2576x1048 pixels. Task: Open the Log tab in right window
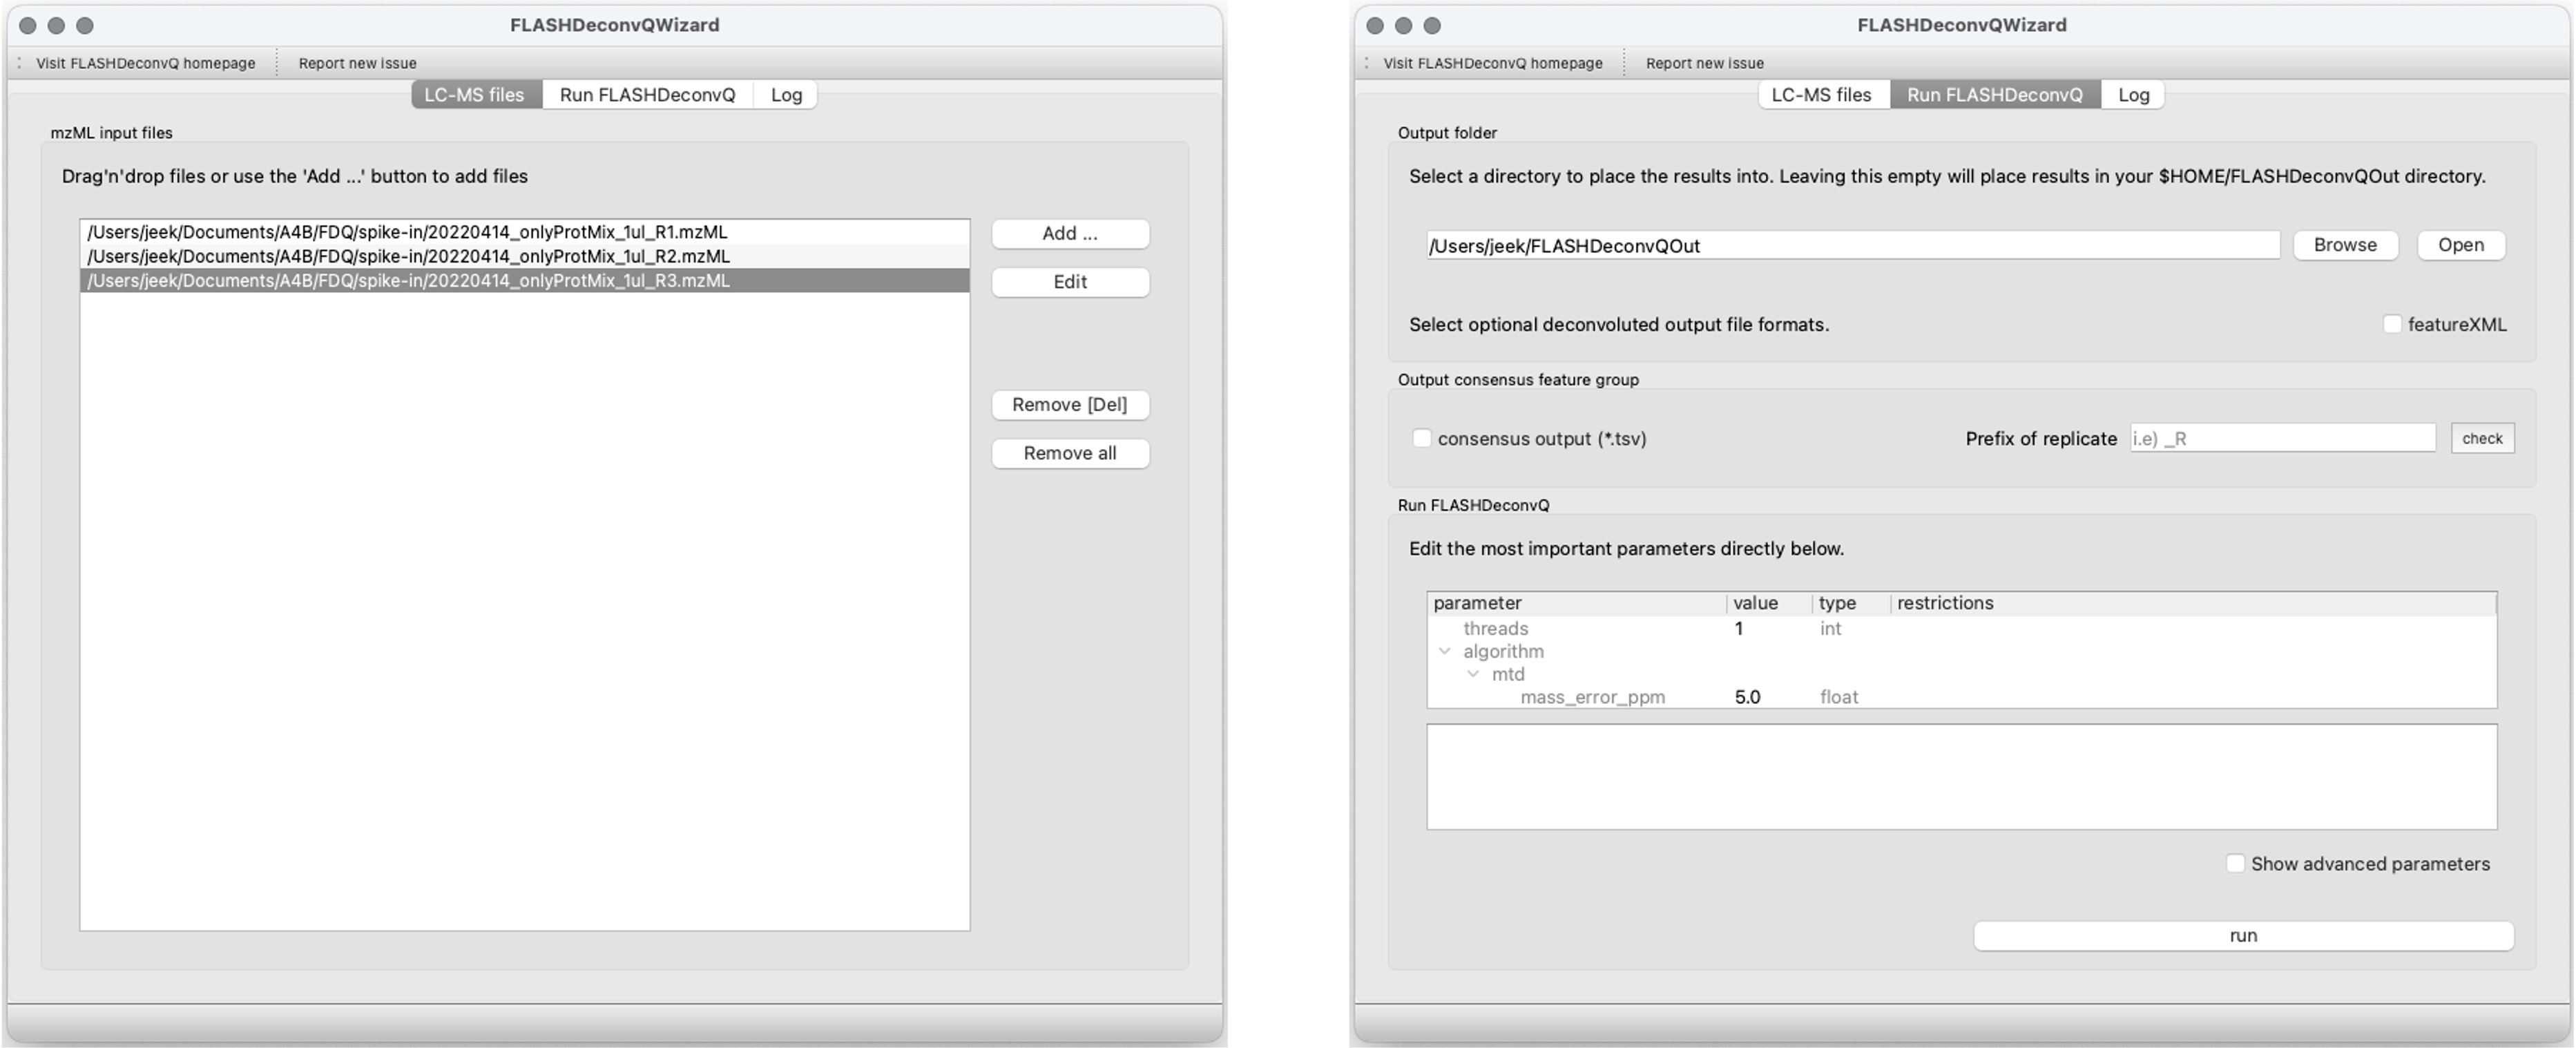[2133, 95]
